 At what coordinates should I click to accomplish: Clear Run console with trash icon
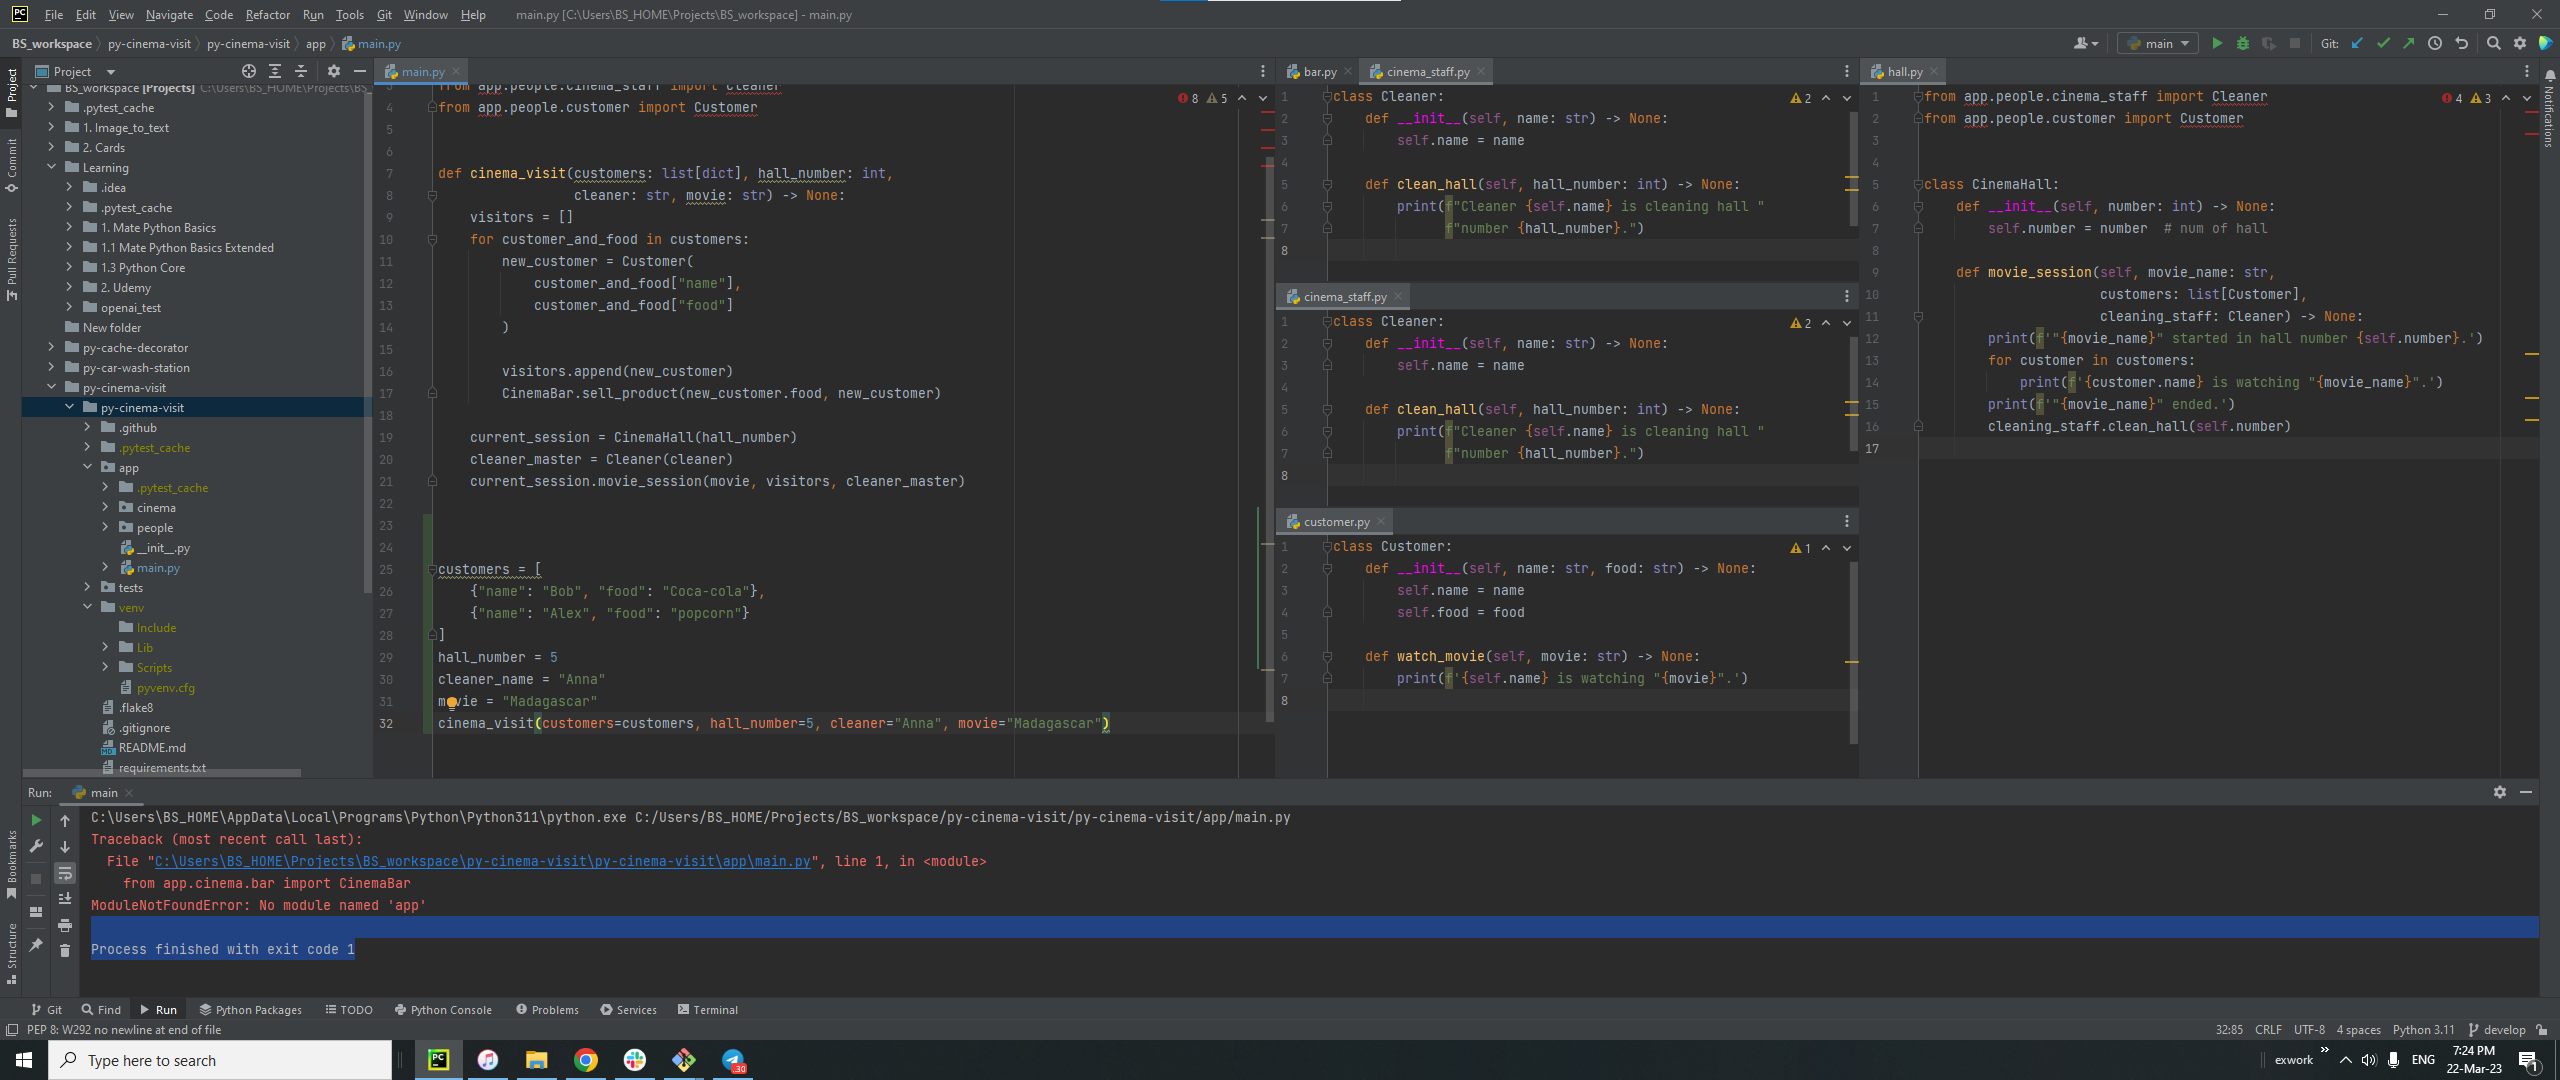tap(65, 950)
